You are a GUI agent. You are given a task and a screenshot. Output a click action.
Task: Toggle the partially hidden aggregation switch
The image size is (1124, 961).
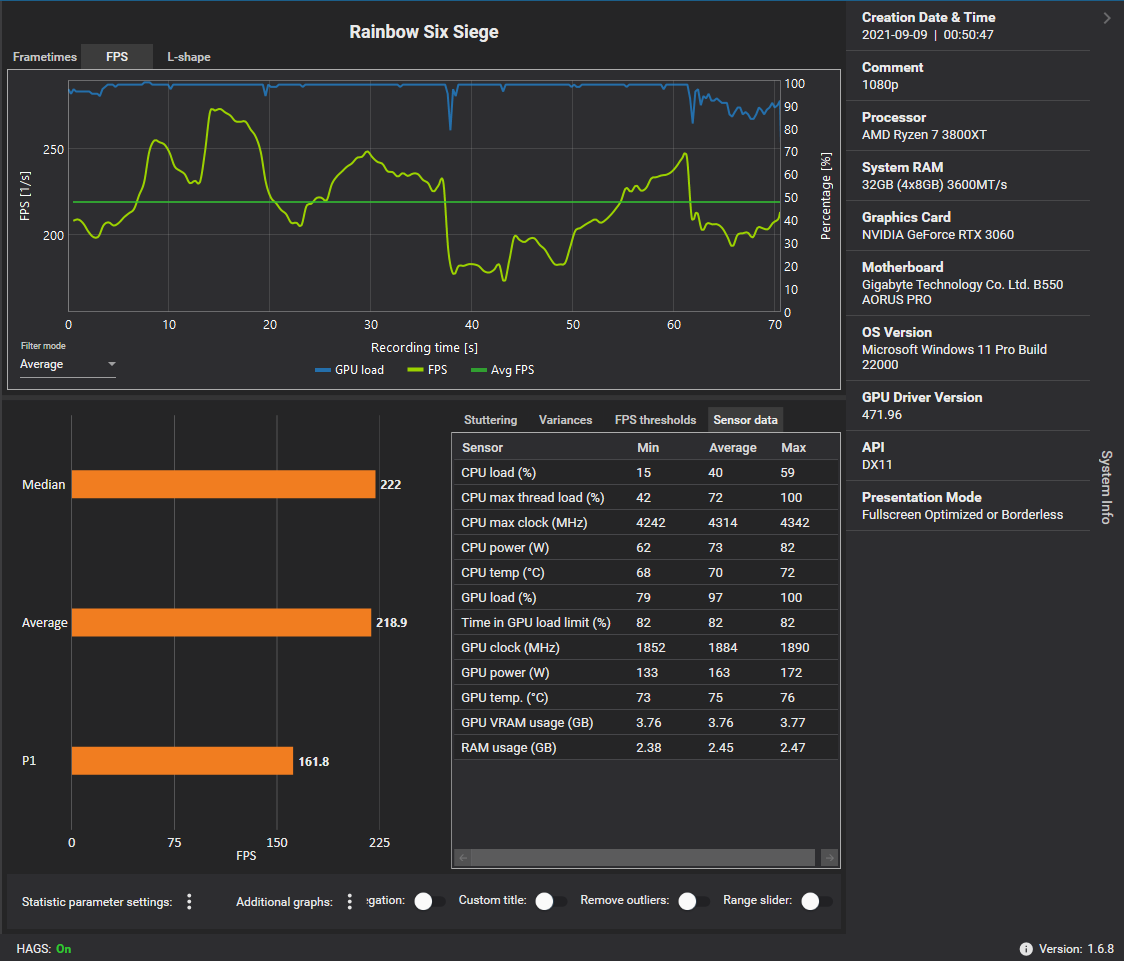430,901
